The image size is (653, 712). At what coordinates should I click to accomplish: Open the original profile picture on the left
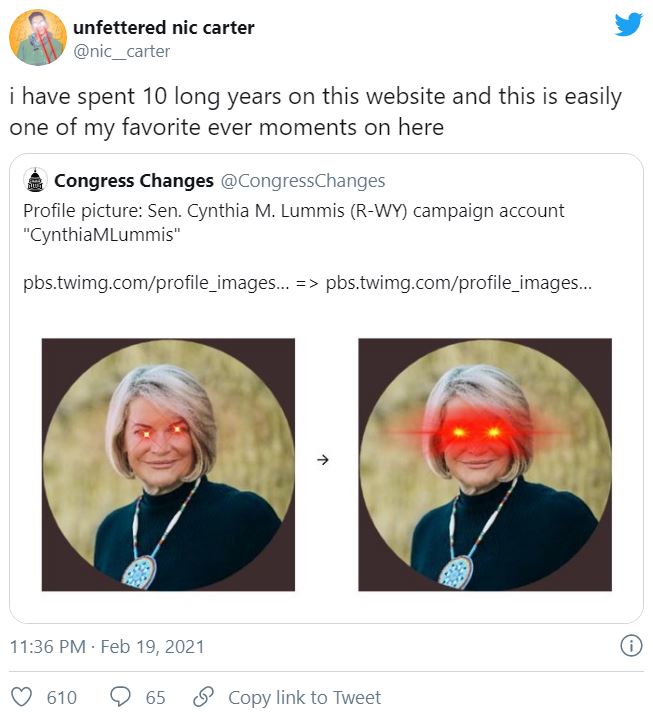[168, 464]
